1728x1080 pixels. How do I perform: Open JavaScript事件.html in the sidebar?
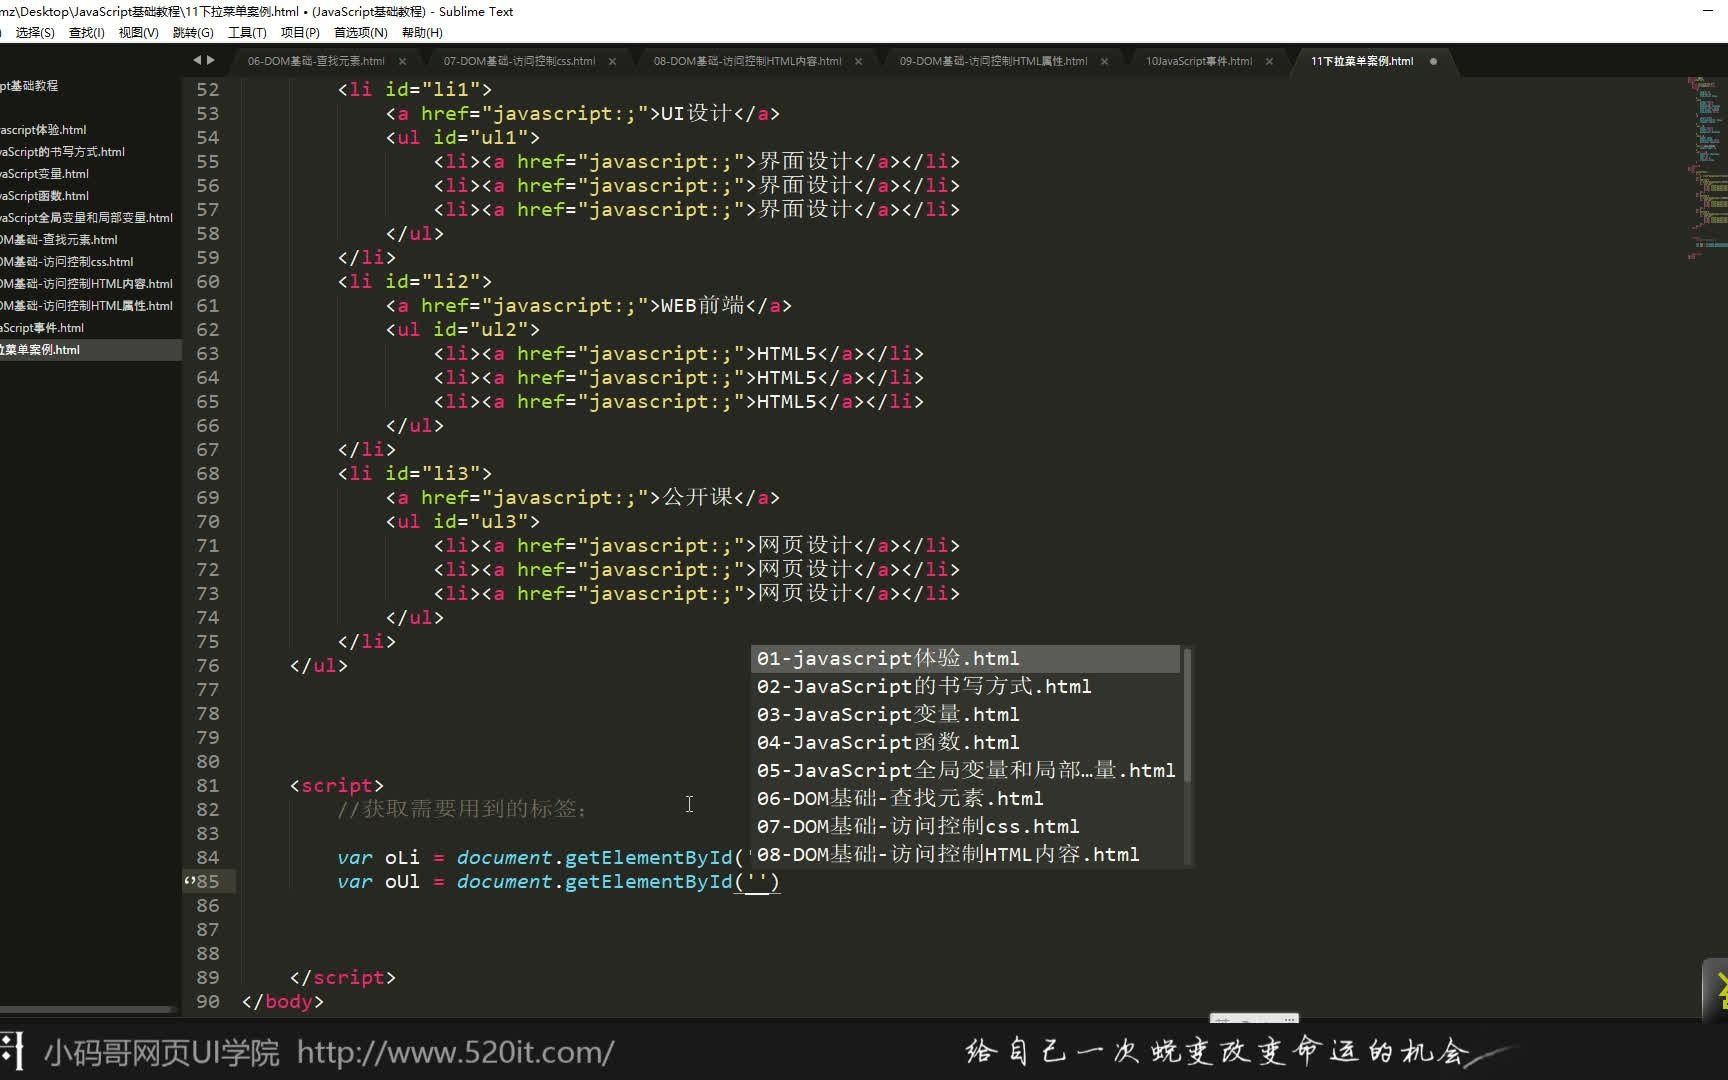tap(42, 328)
